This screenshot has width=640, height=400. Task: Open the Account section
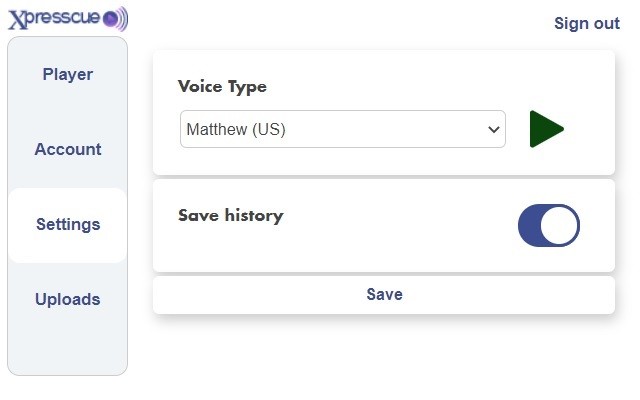67,149
